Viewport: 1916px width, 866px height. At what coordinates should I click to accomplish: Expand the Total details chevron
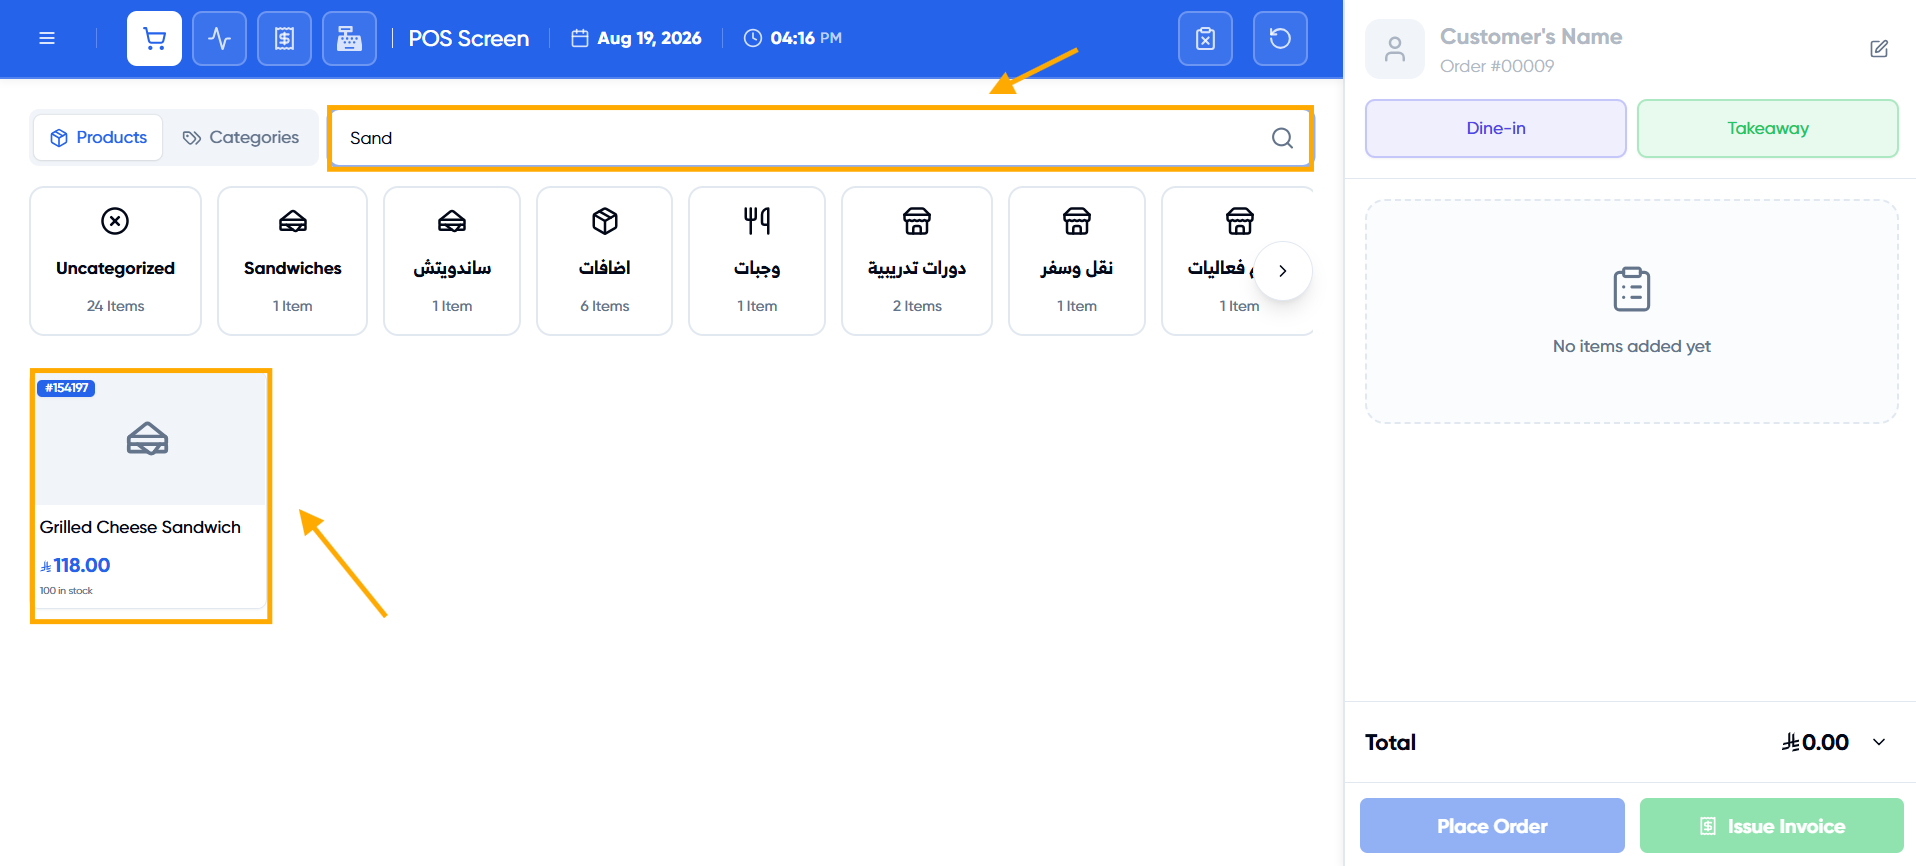1879,742
